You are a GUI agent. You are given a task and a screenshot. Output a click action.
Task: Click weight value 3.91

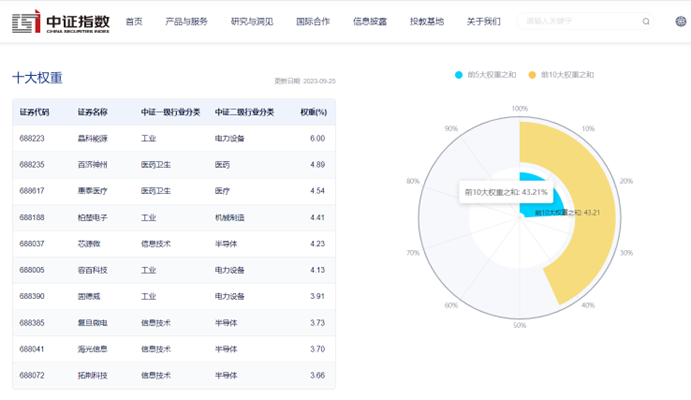pos(317,296)
